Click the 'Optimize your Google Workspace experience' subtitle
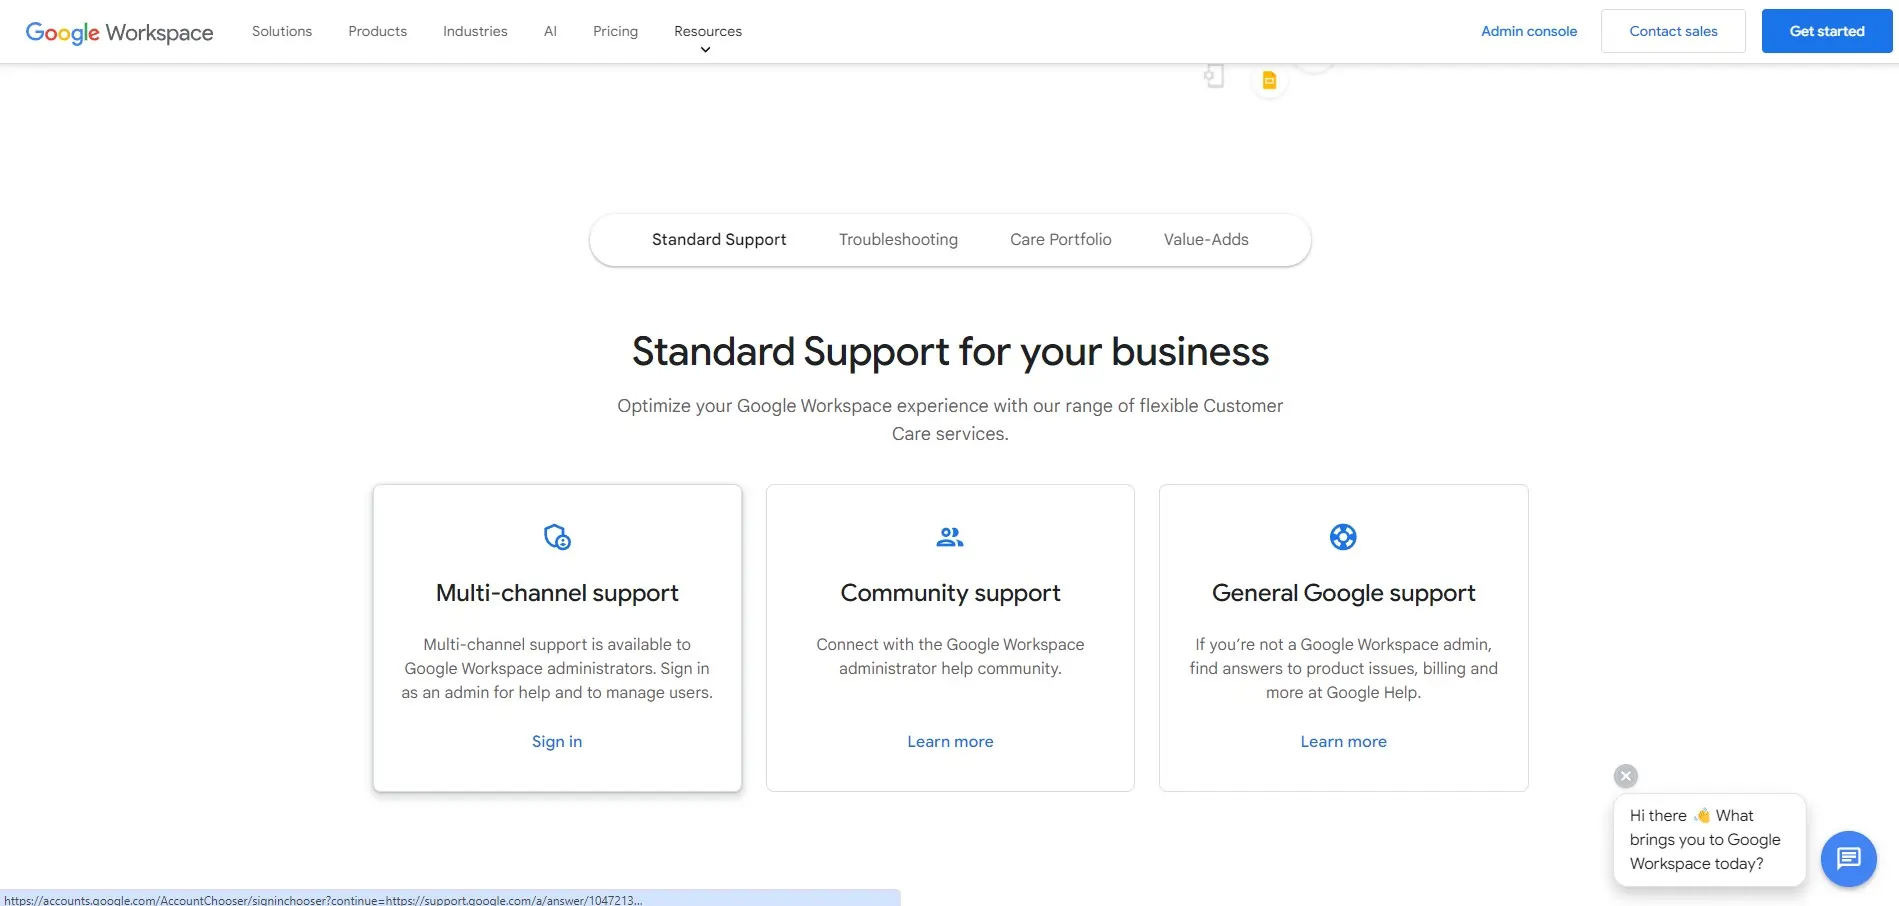Image resolution: width=1899 pixels, height=906 pixels. pyautogui.click(x=950, y=420)
